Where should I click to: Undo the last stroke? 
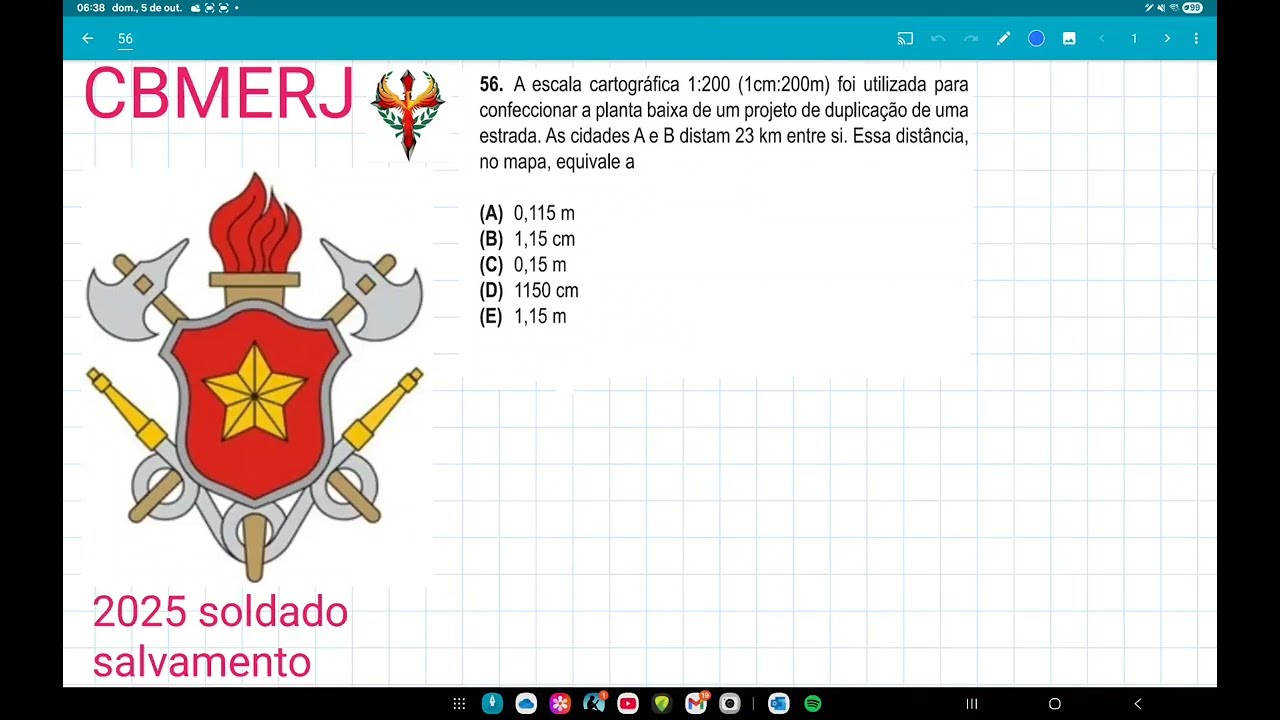coord(938,39)
